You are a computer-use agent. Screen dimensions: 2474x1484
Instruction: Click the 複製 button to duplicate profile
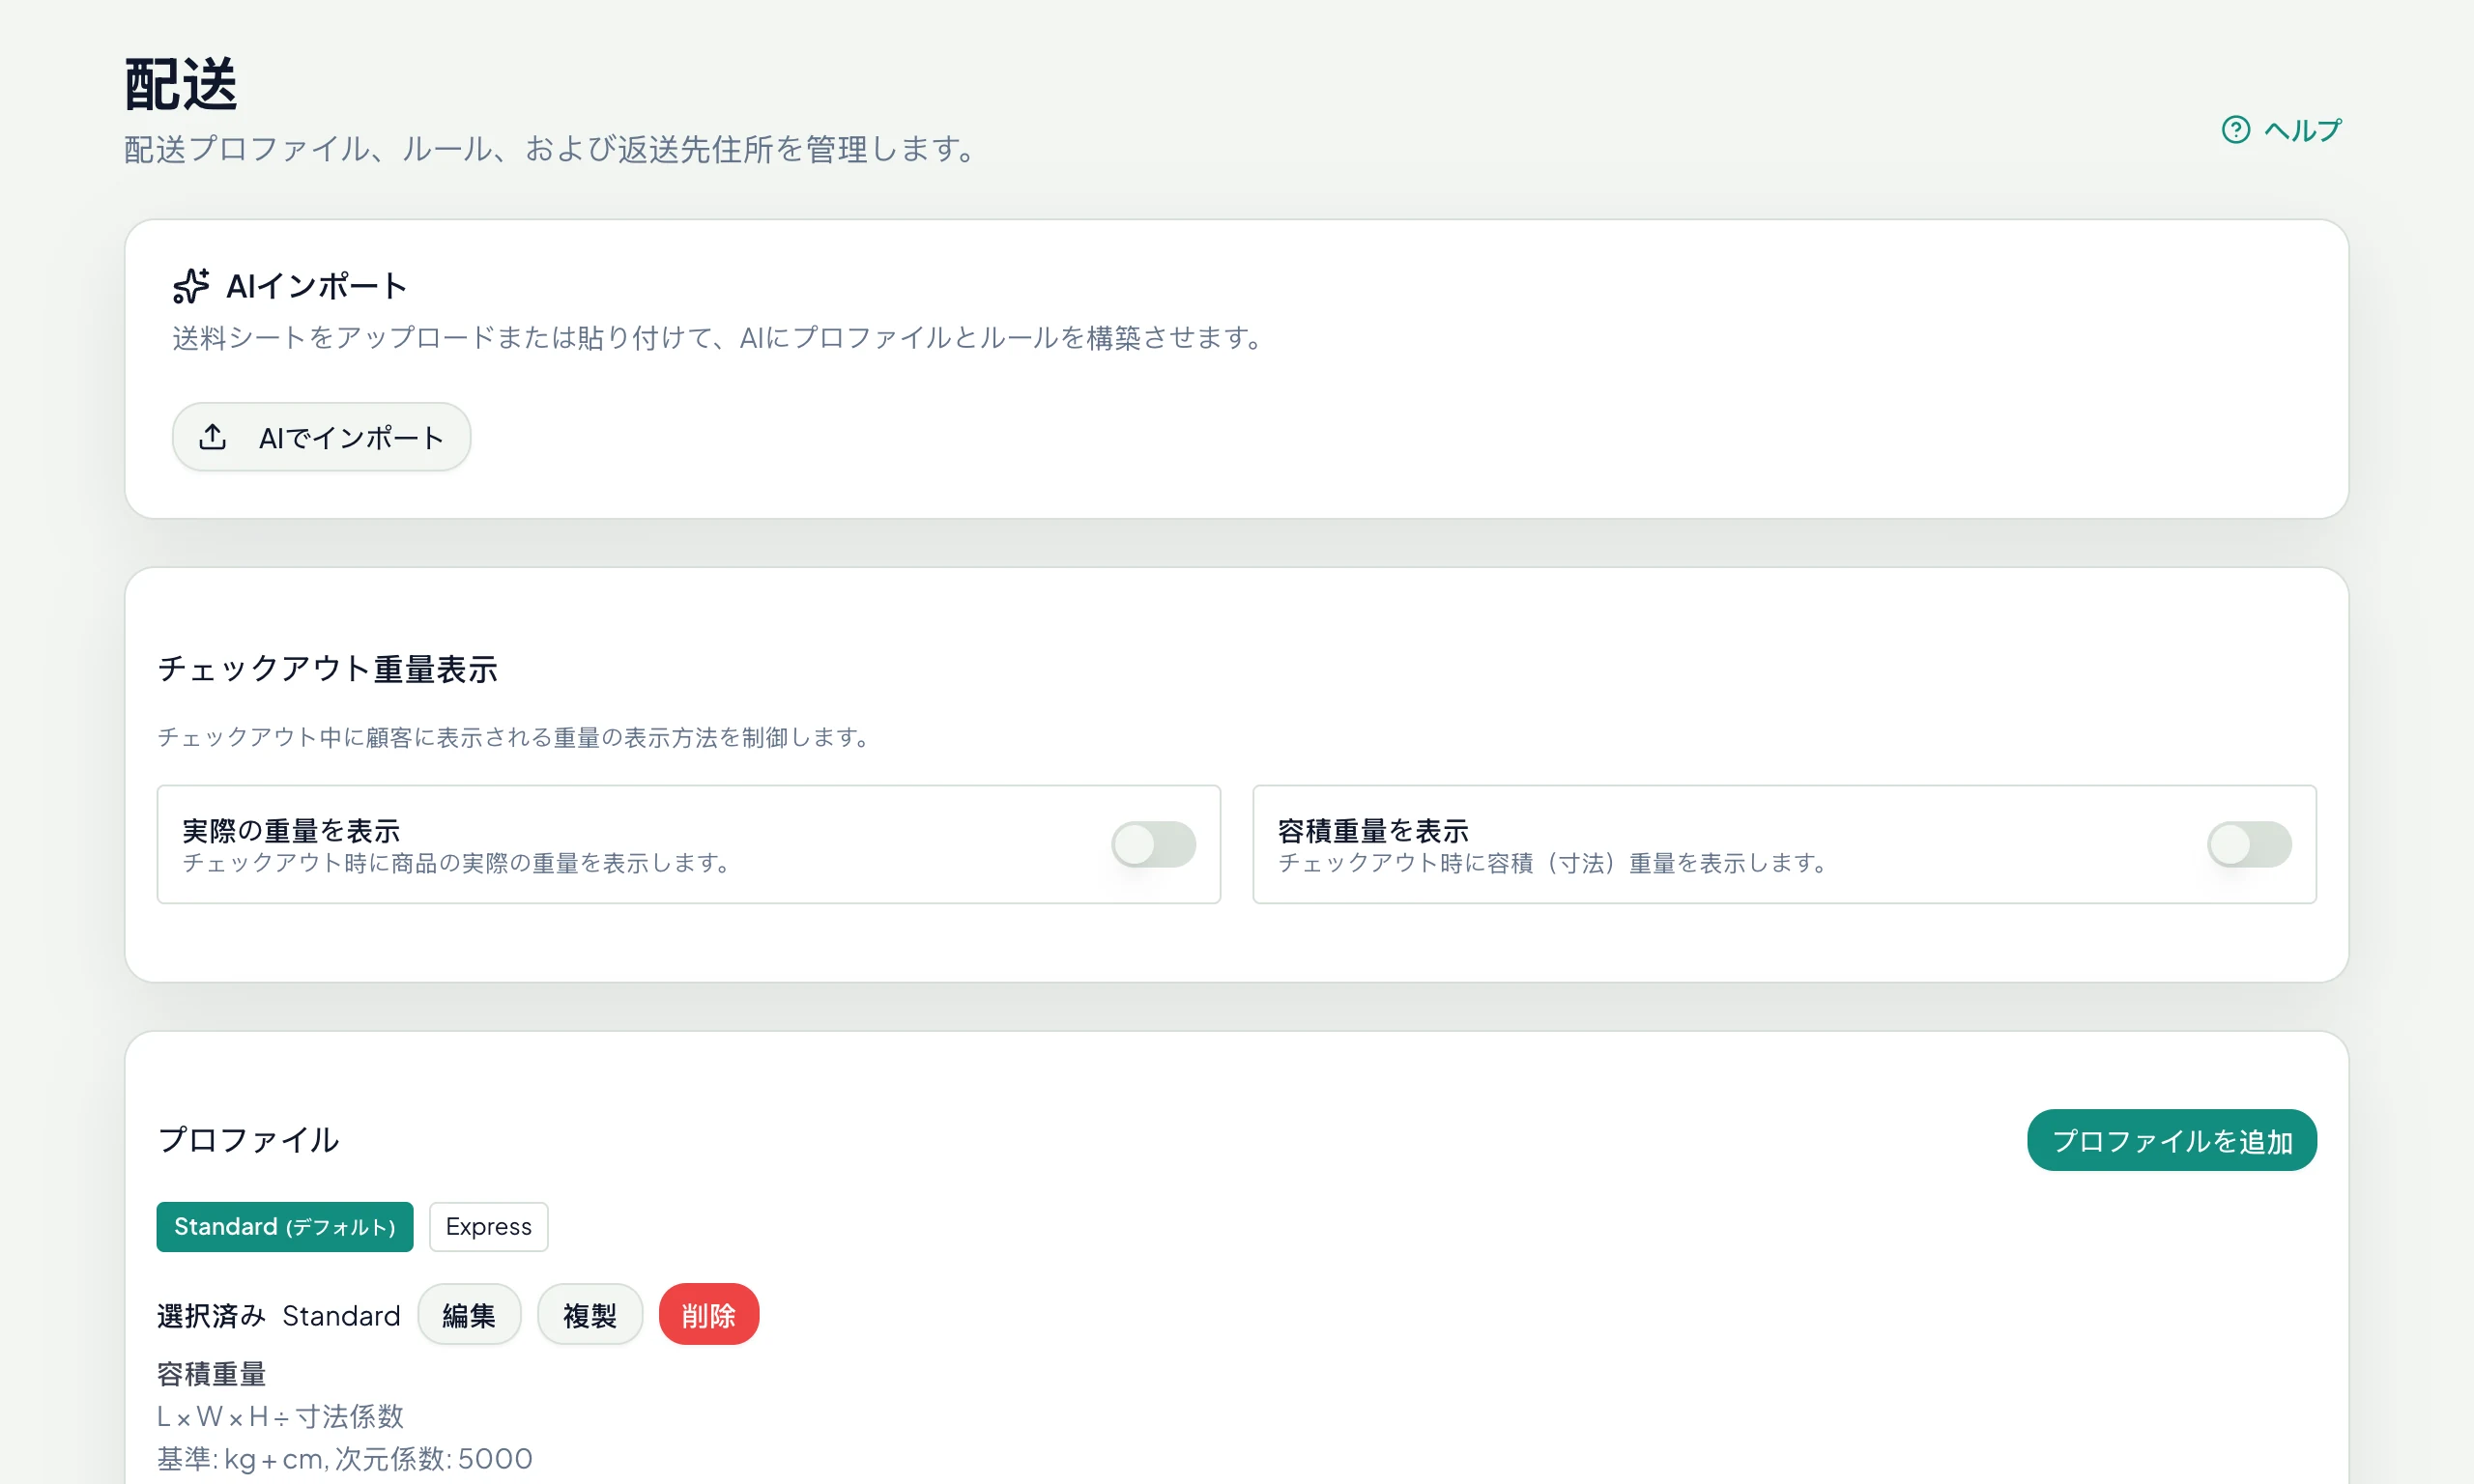tap(590, 1315)
